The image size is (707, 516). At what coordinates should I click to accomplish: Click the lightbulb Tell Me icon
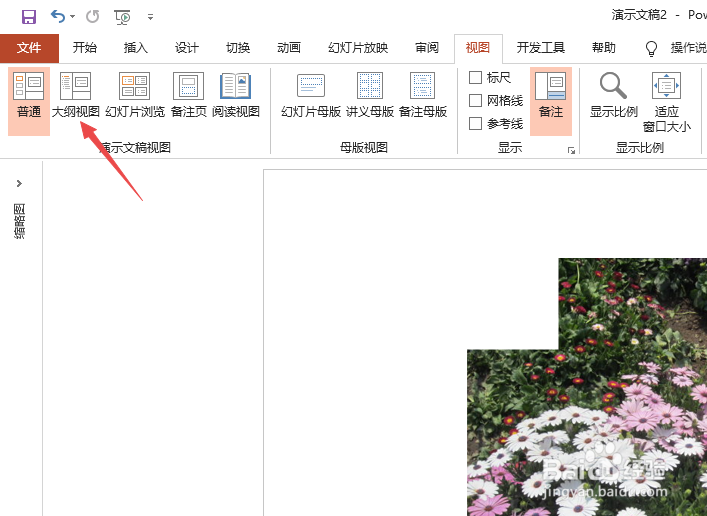[651, 48]
